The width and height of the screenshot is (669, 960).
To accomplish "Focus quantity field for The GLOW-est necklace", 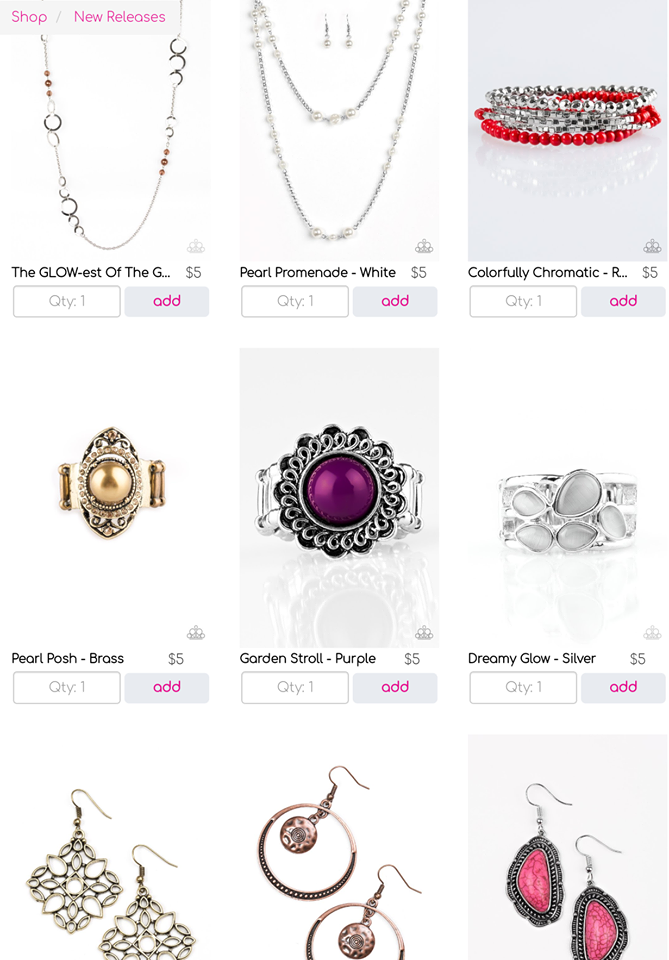I will 67,301.
